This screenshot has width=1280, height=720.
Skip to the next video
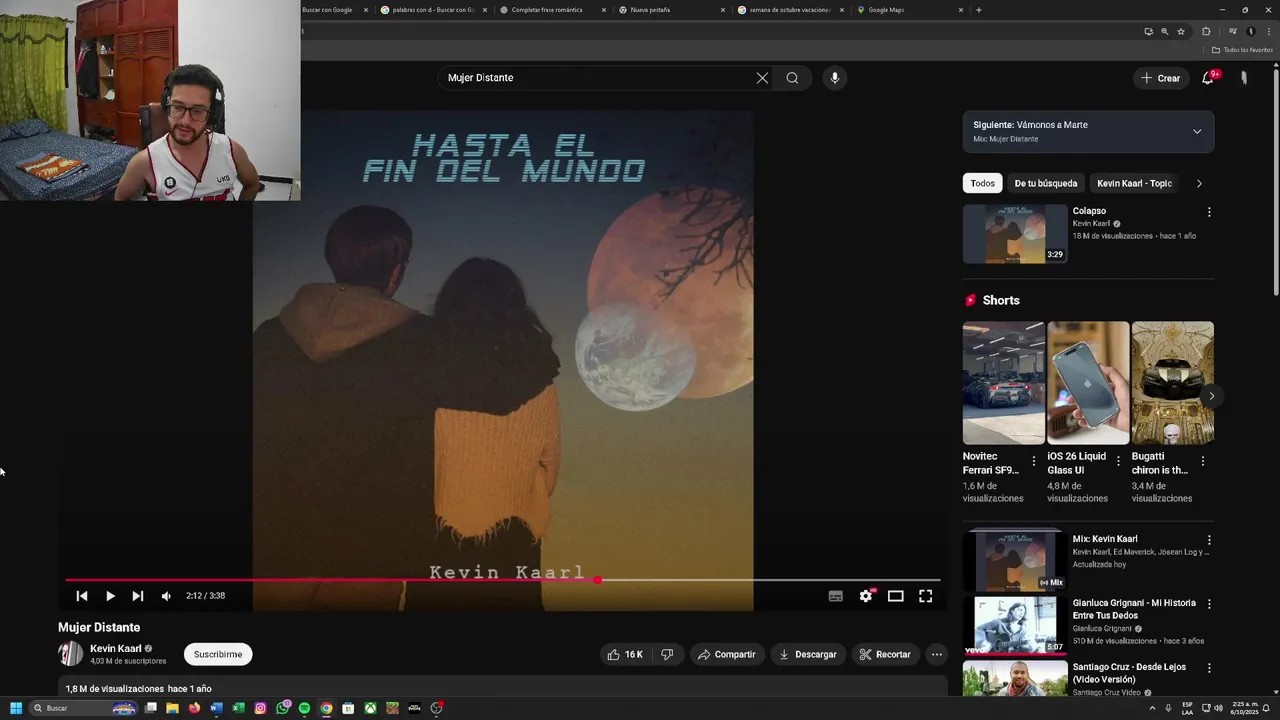(x=138, y=596)
